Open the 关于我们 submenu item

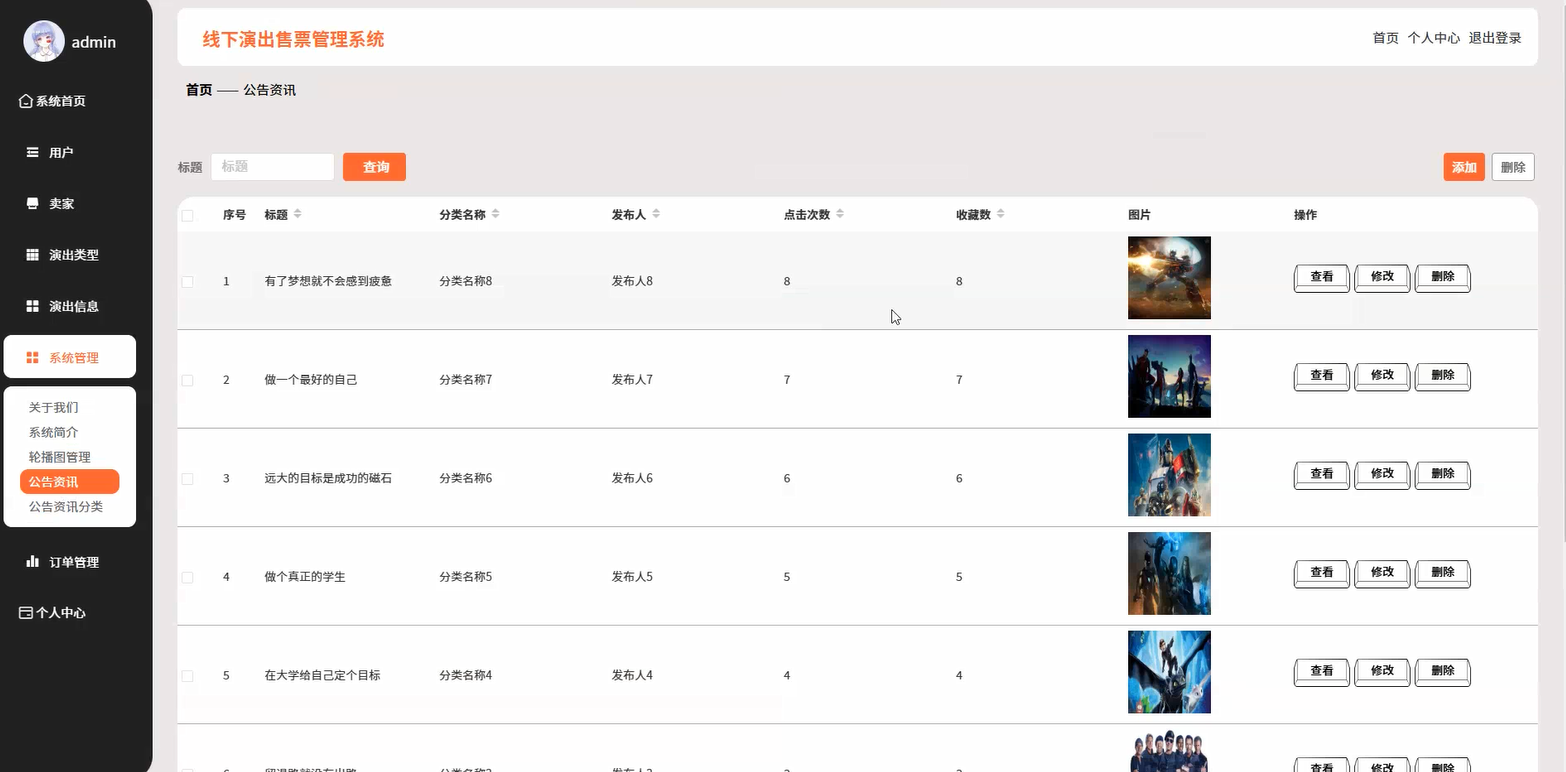[x=54, y=407]
